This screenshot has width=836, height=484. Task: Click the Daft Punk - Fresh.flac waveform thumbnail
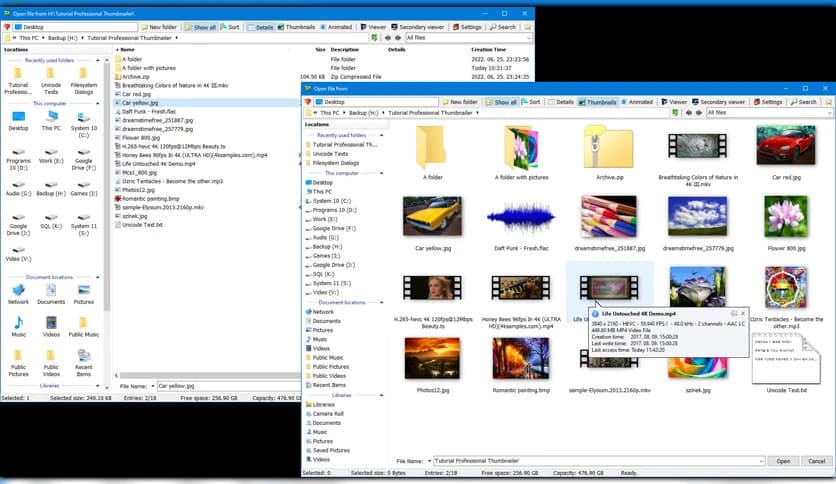point(520,216)
